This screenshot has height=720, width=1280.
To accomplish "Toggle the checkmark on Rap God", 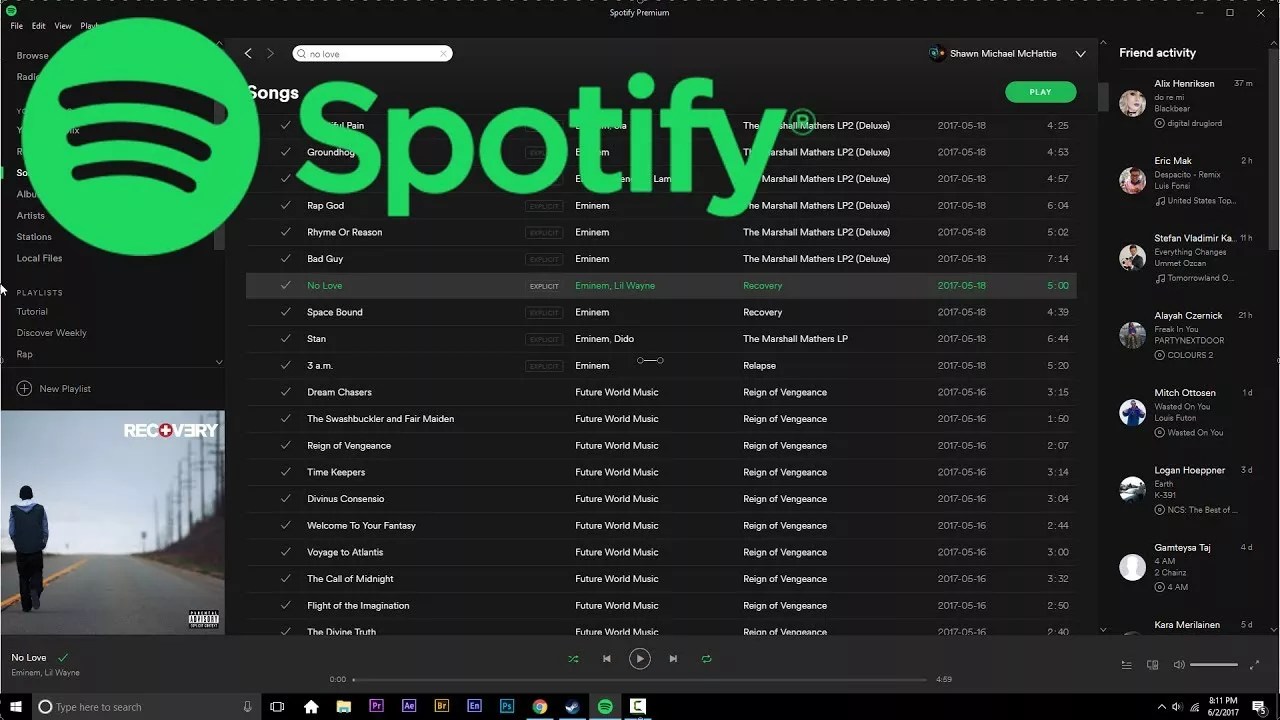I will click(286, 205).
